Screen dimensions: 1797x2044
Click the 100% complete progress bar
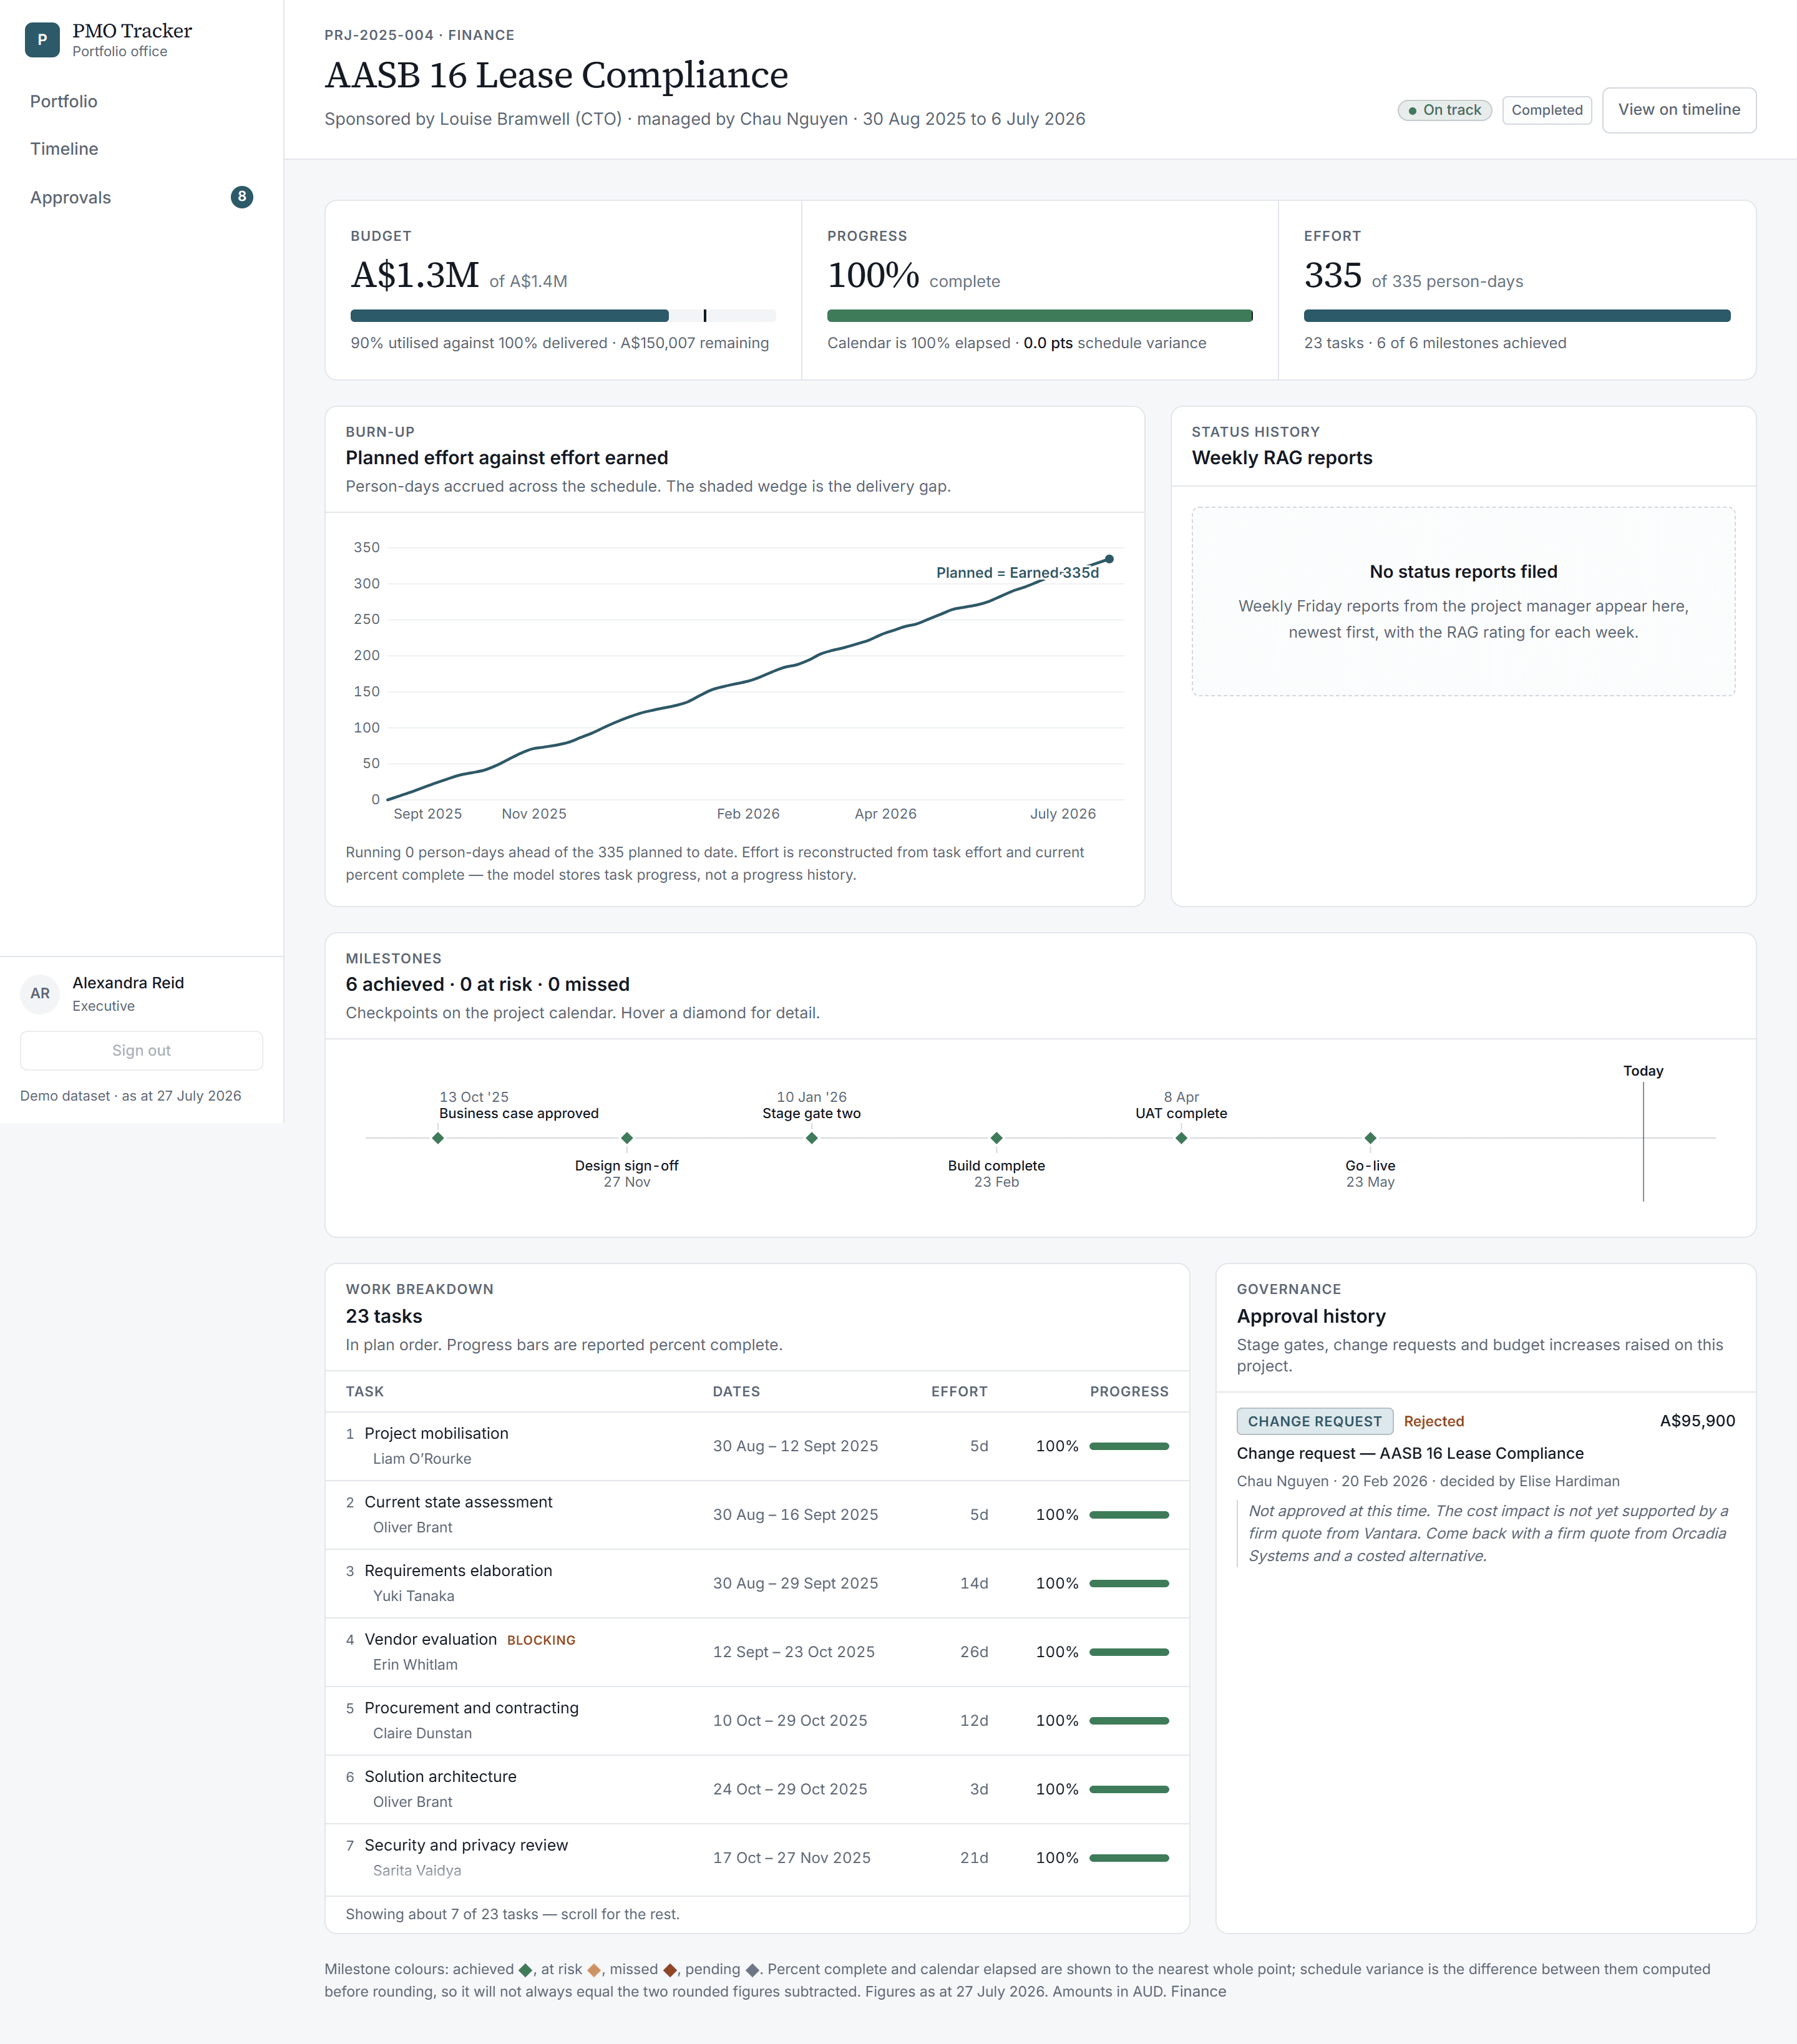1040,316
